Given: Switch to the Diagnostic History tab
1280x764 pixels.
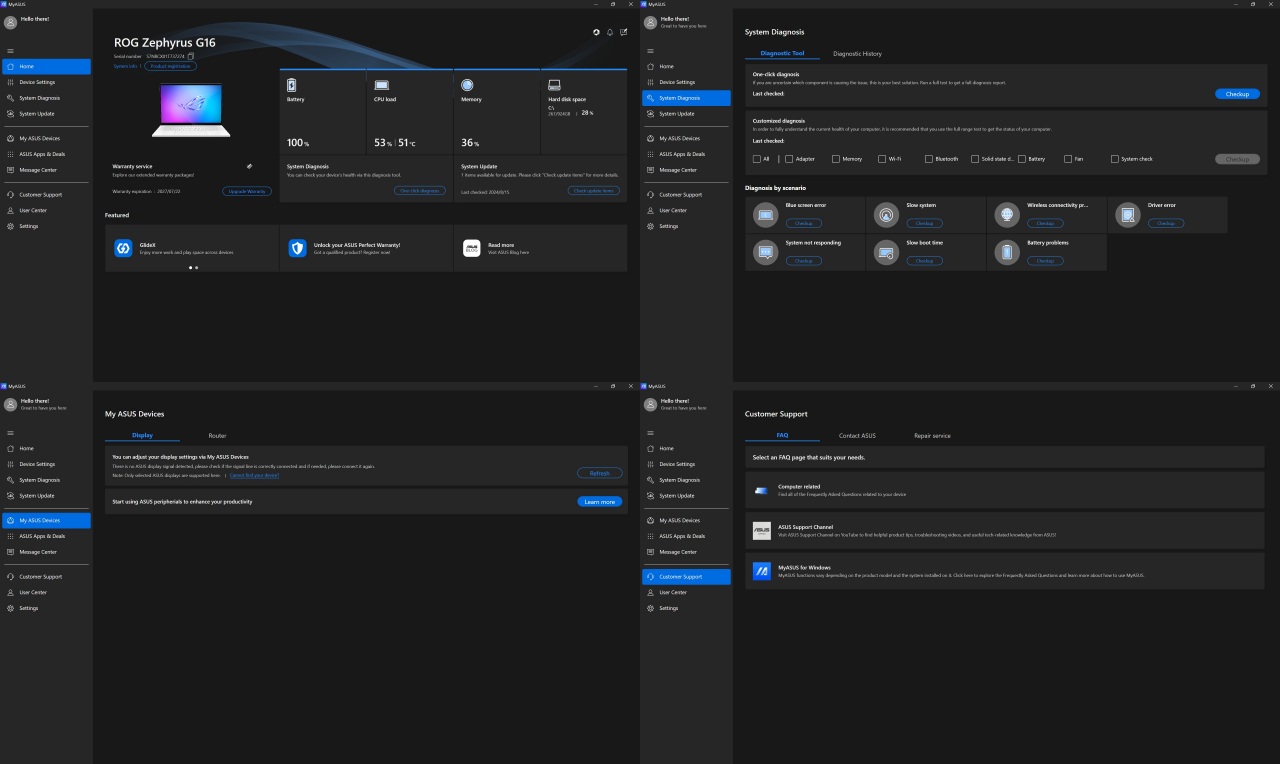Looking at the screenshot, I should (x=857, y=53).
